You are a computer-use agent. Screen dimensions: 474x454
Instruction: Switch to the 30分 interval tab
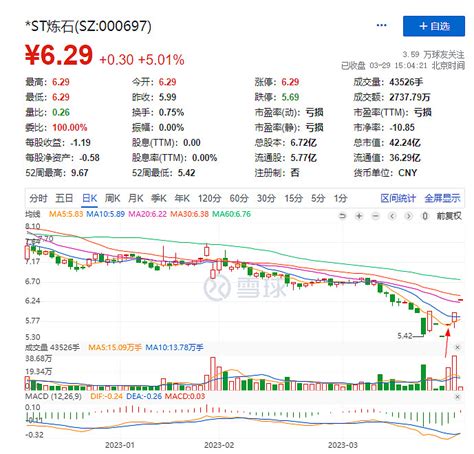pyautogui.click(x=266, y=198)
